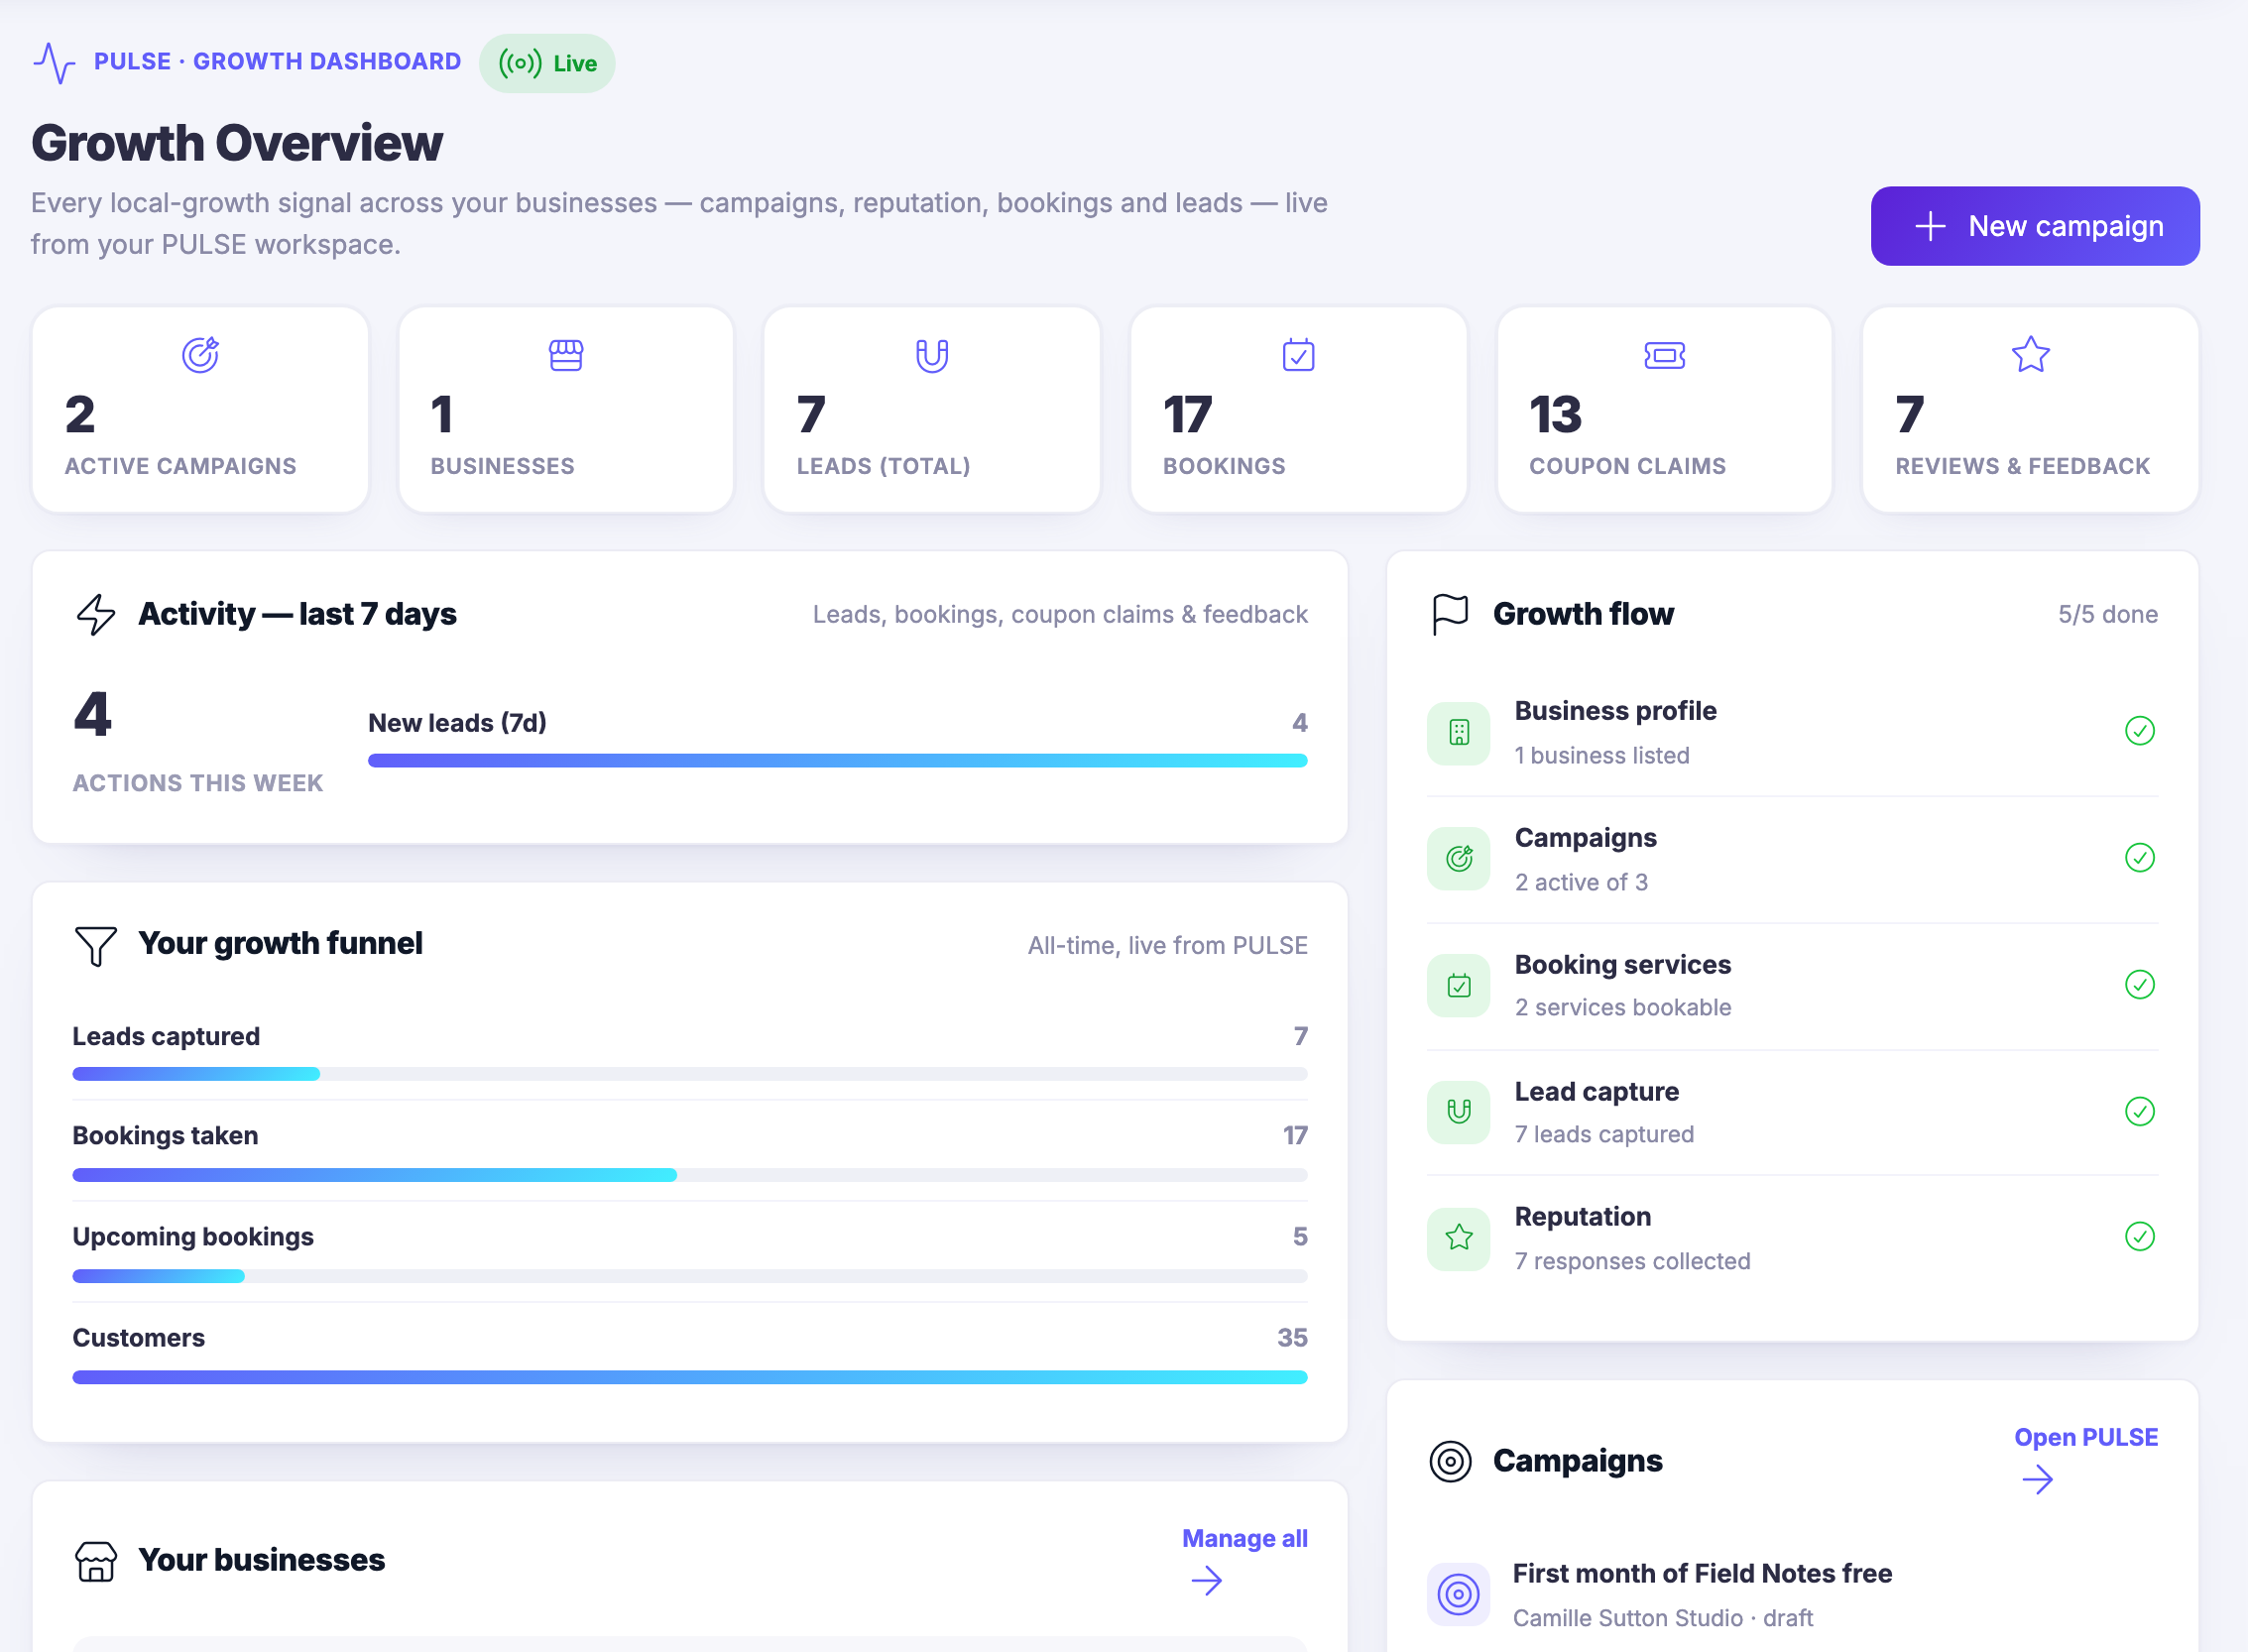Click the Booking services calendar icon

1459,986
